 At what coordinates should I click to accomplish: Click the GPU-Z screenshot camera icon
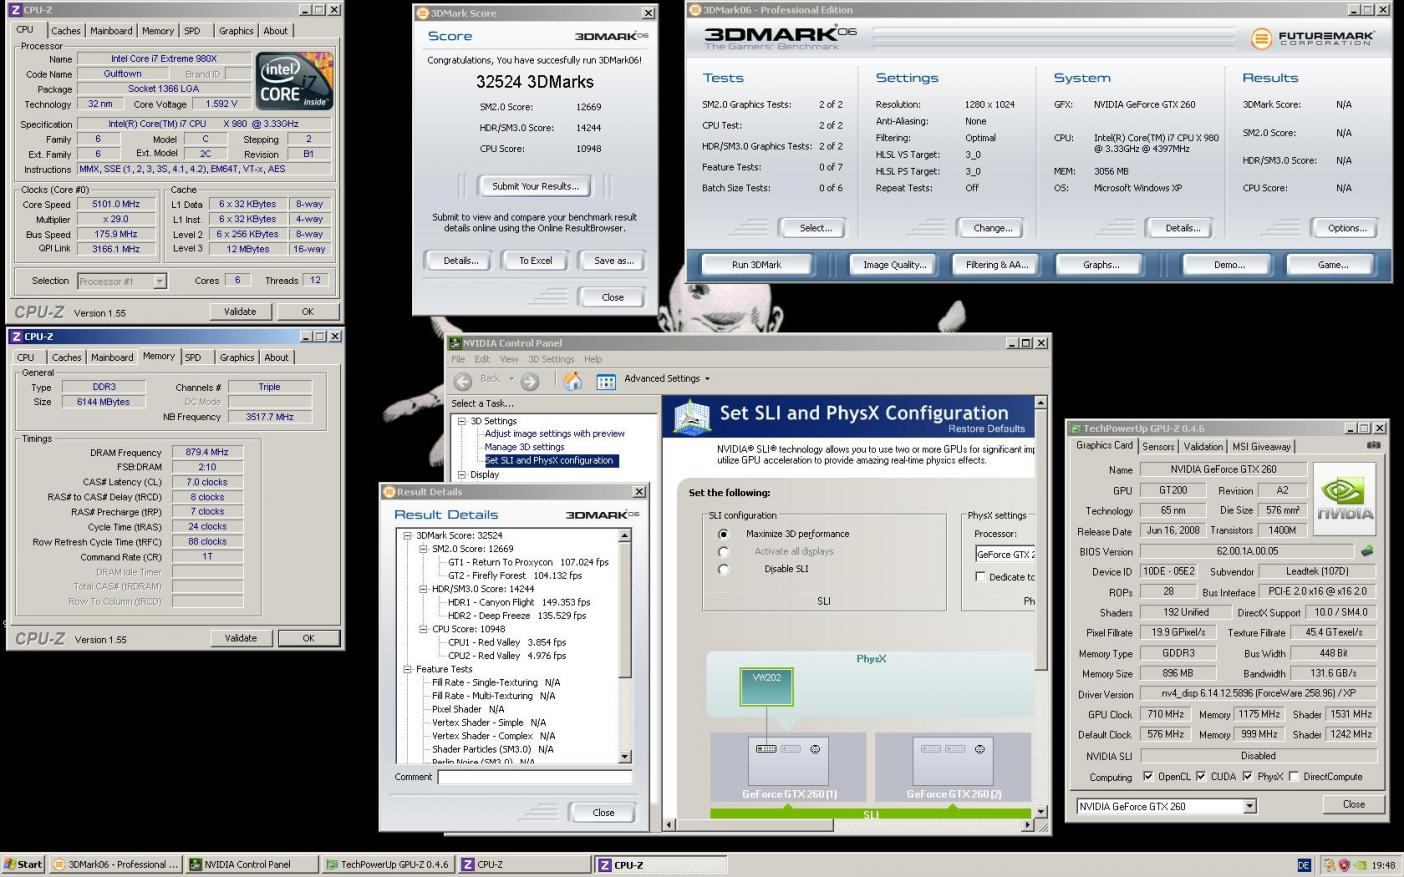coord(1373,445)
